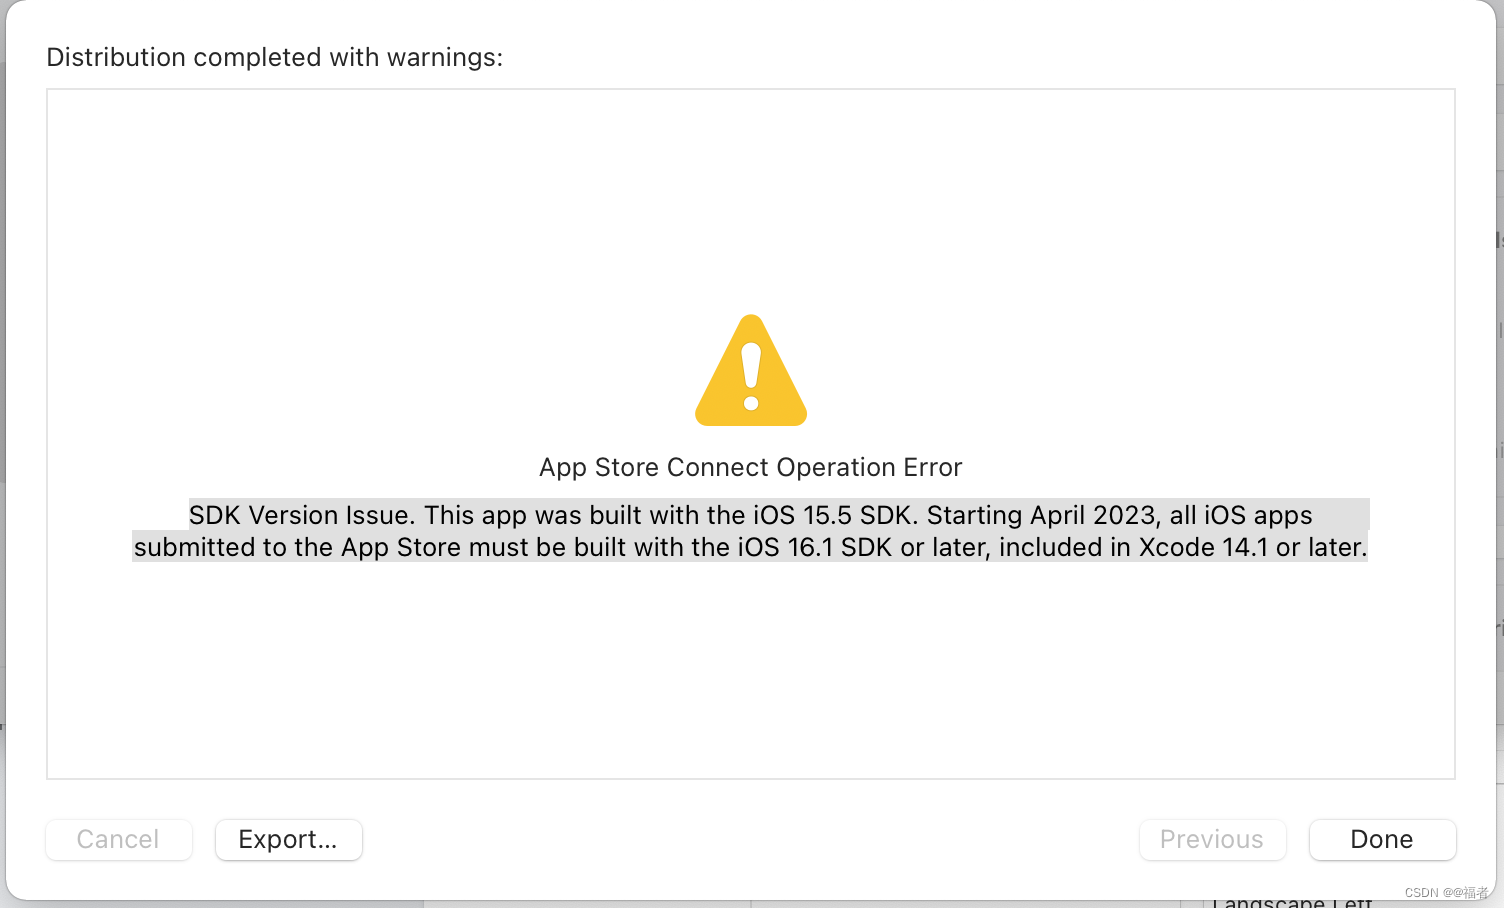Image resolution: width=1504 pixels, height=908 pixels.
Task: Click the 'App Store Connect Operation Error' heading
Action: (751, 467)
